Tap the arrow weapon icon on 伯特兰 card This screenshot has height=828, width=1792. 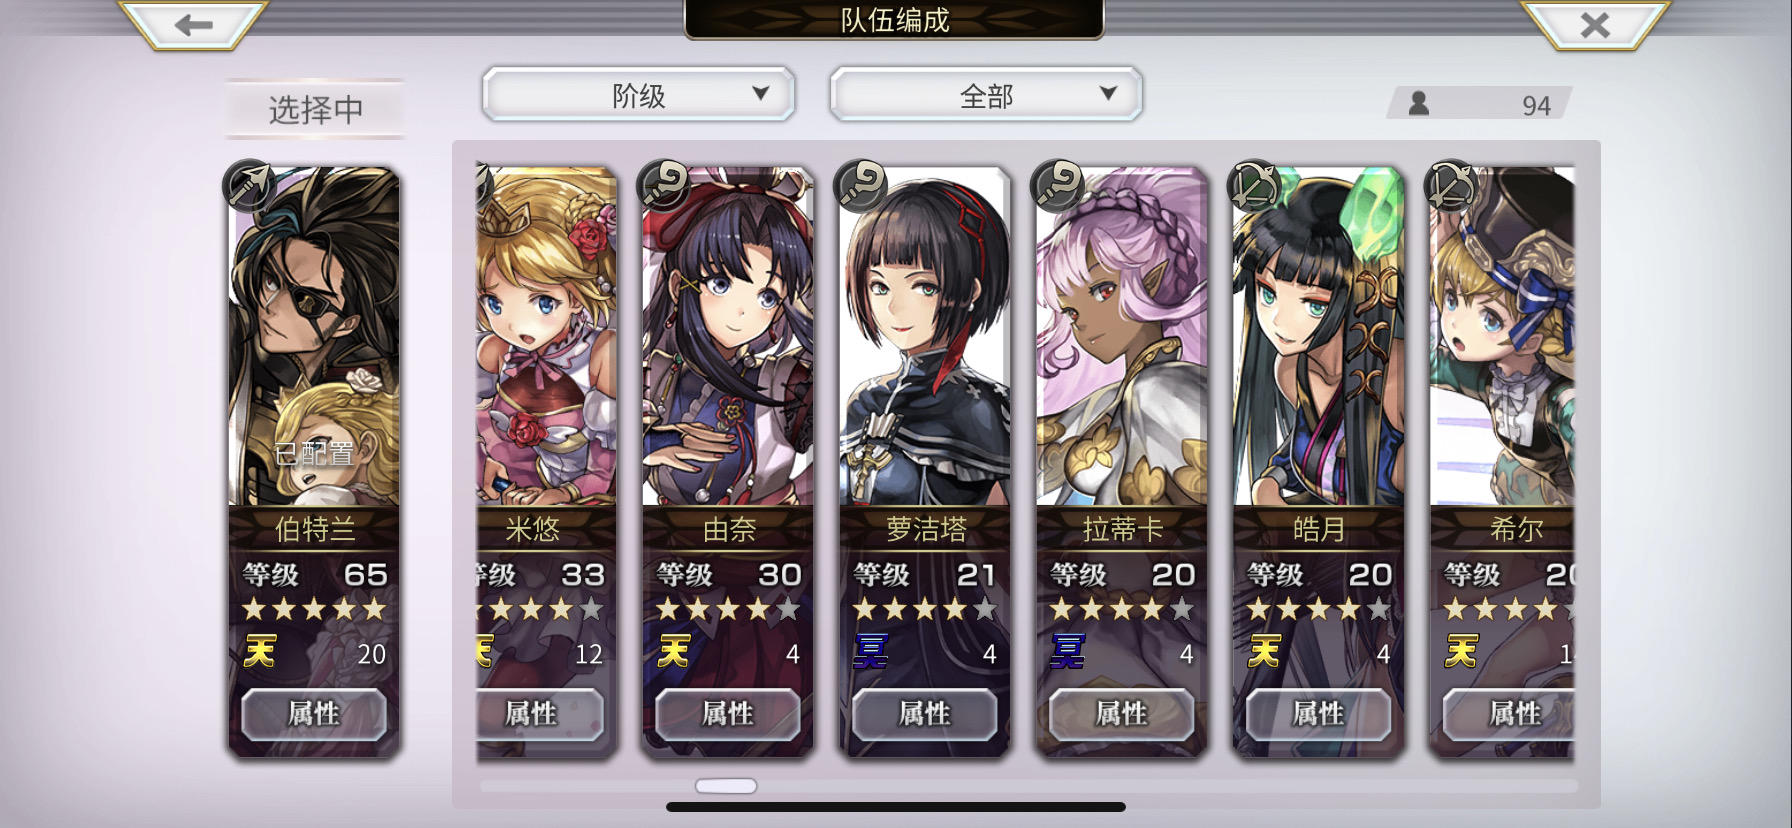[249, 184]
